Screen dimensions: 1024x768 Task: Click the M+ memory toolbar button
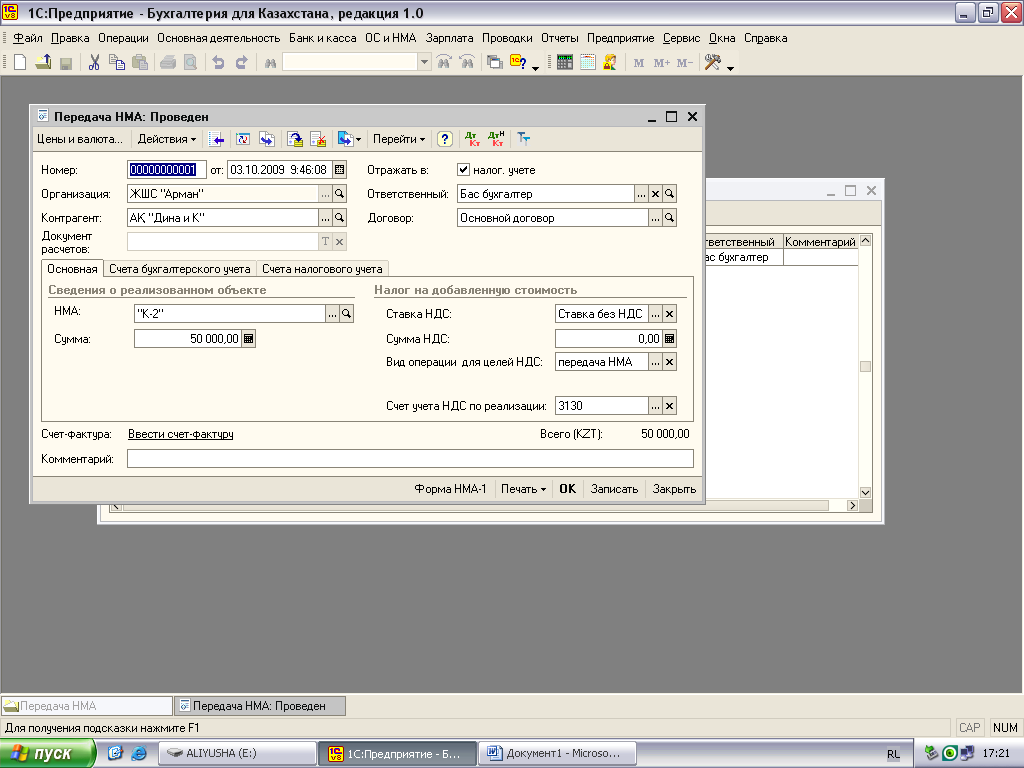662,63
